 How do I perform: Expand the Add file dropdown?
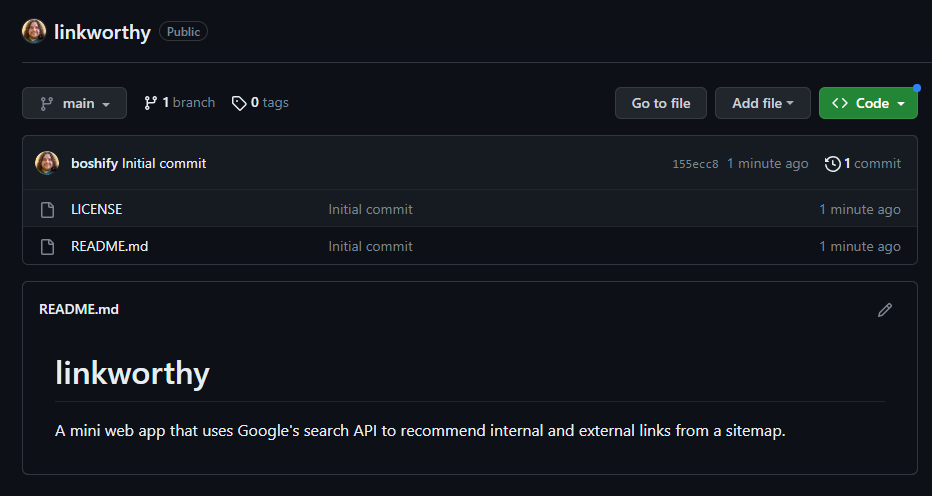[x=762, y=103]
